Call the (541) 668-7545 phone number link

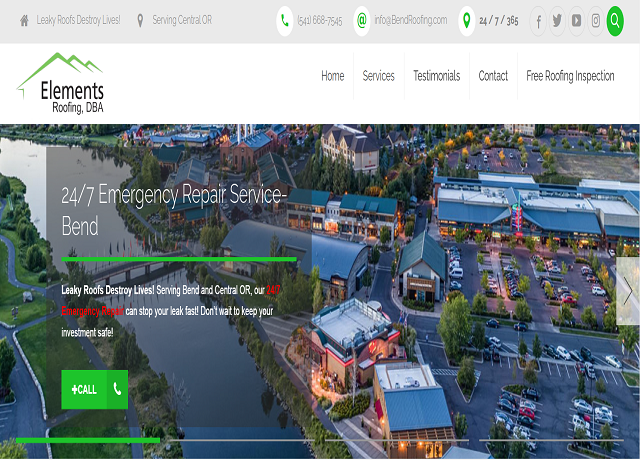point(320,20)
